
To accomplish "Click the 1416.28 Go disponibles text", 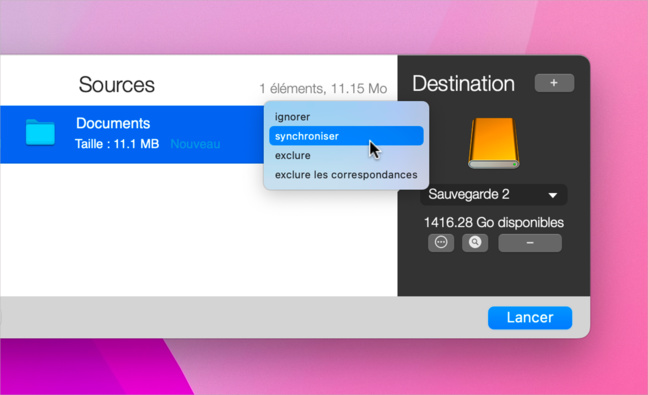I will [494, 222].
